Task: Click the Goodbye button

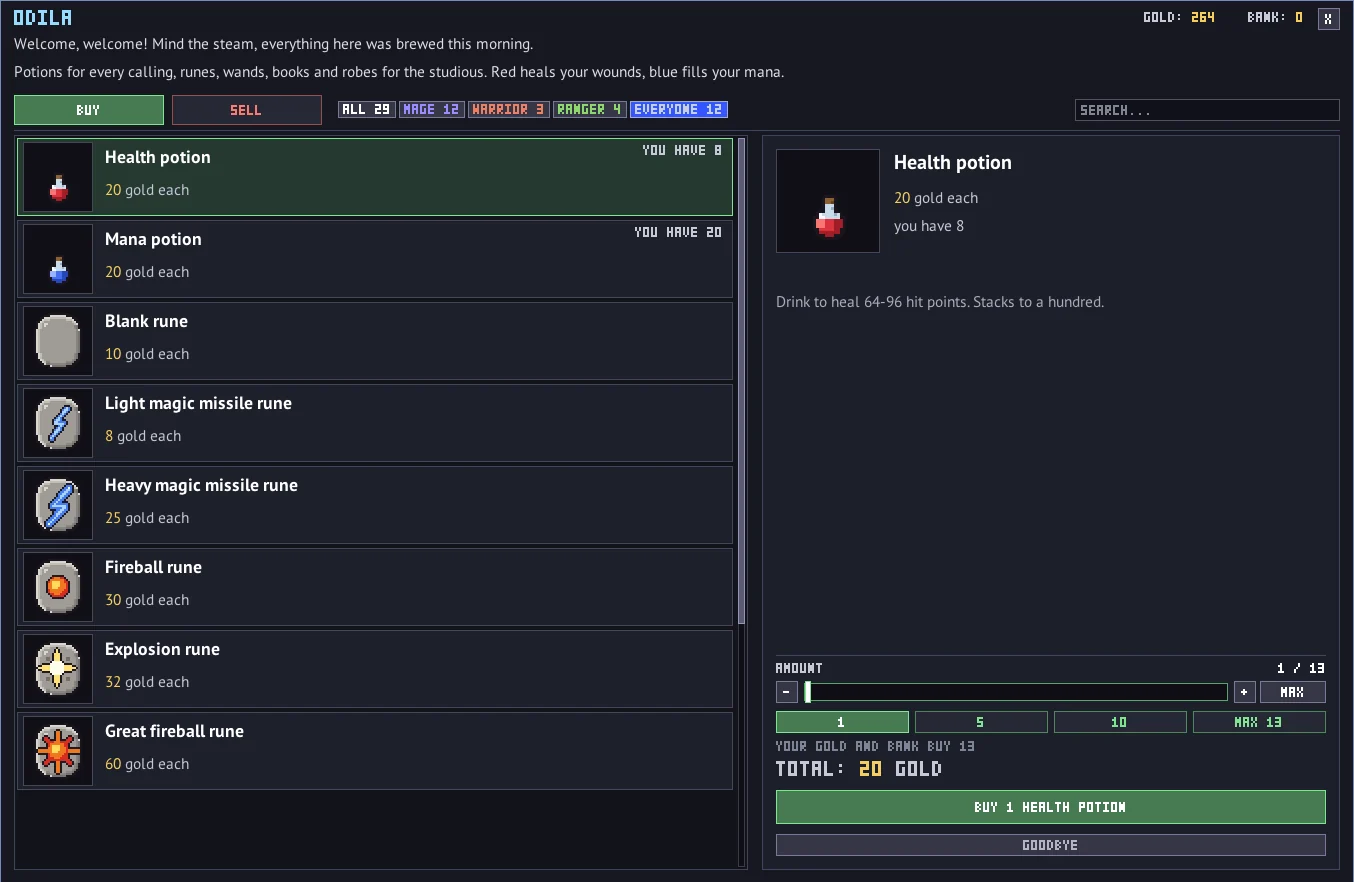Action: (x=1051, y=845)
